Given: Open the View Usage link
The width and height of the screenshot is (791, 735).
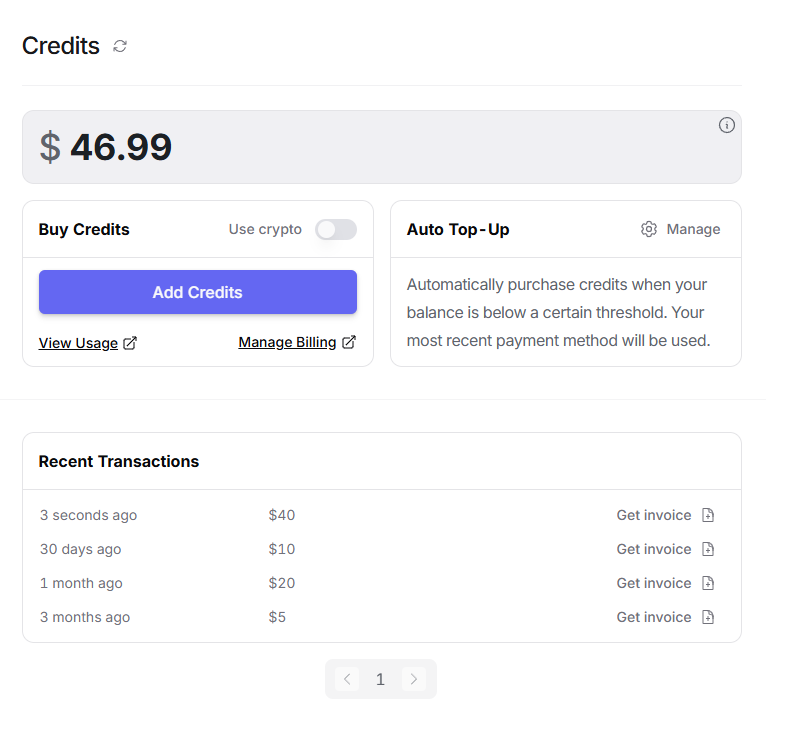Looking at the screenshot, I should (78, 343).
